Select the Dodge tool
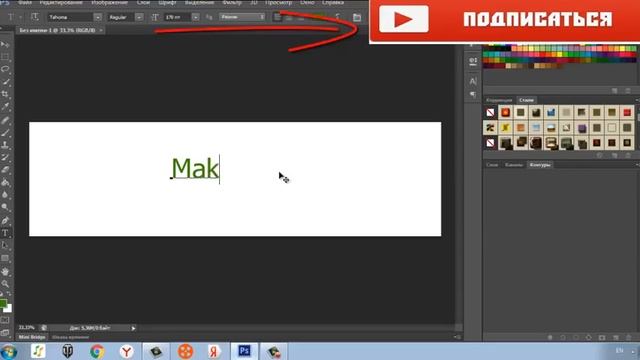The height and width of the screenshot is (360, 640). (5, 207)
